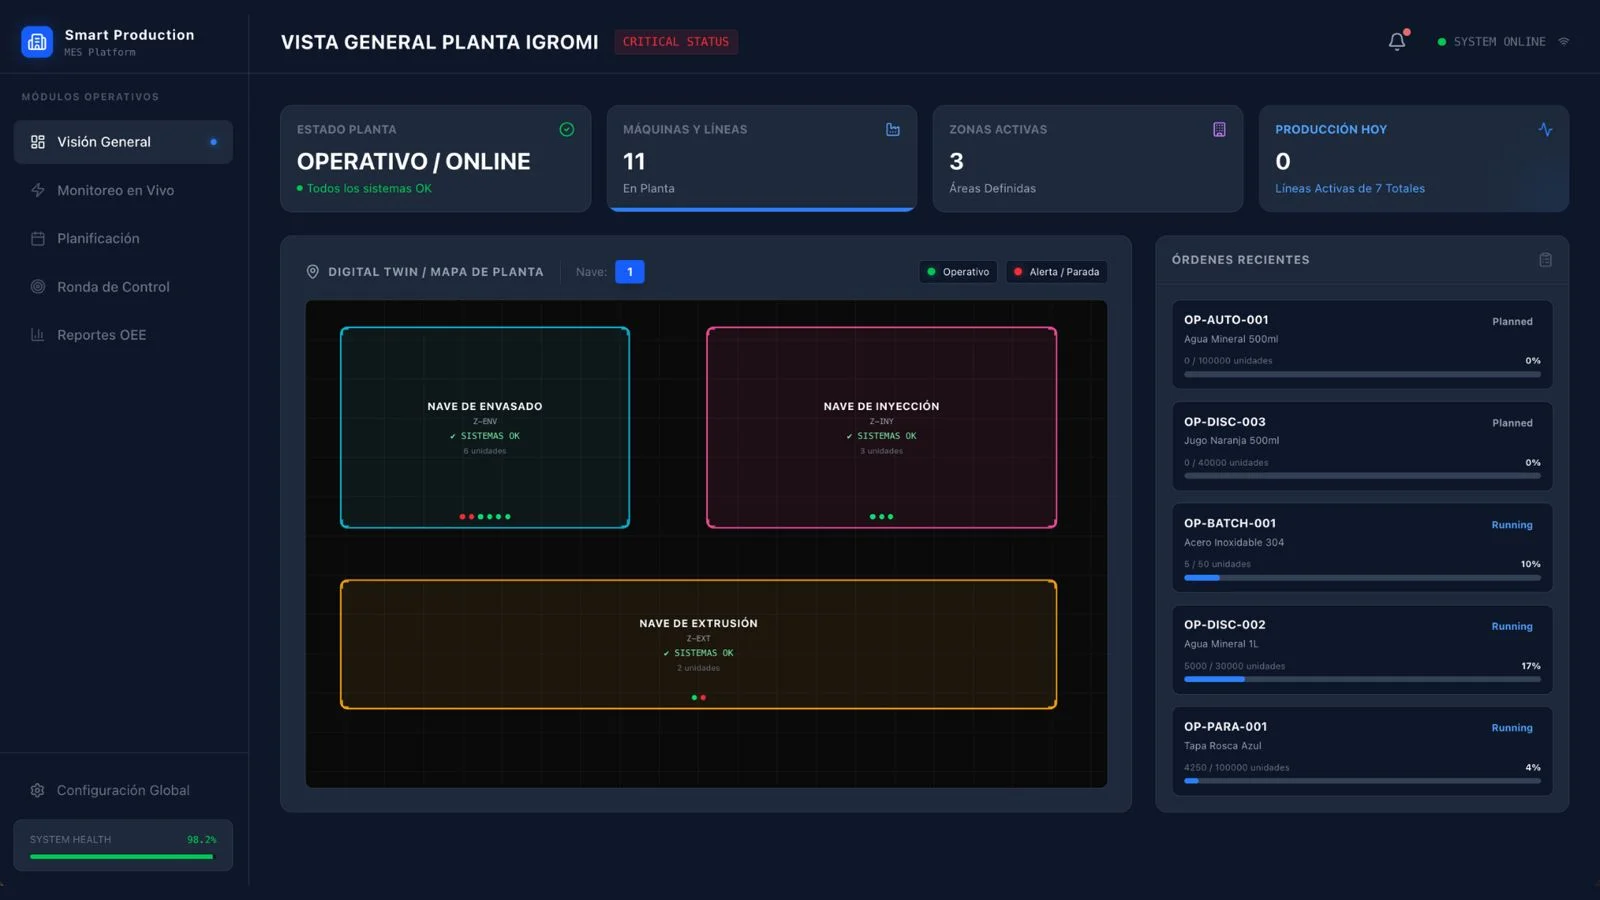This screenshot has height=900, width=1600.
Task: Click the activity pulse icon in Producción Hoy
Action: (x=1545, y=130)
